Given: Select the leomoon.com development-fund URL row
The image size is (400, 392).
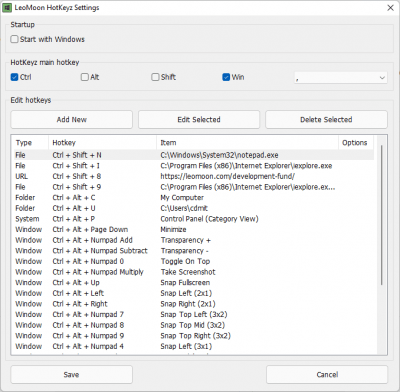Looking at the screenshot, I should click(193, 176).
